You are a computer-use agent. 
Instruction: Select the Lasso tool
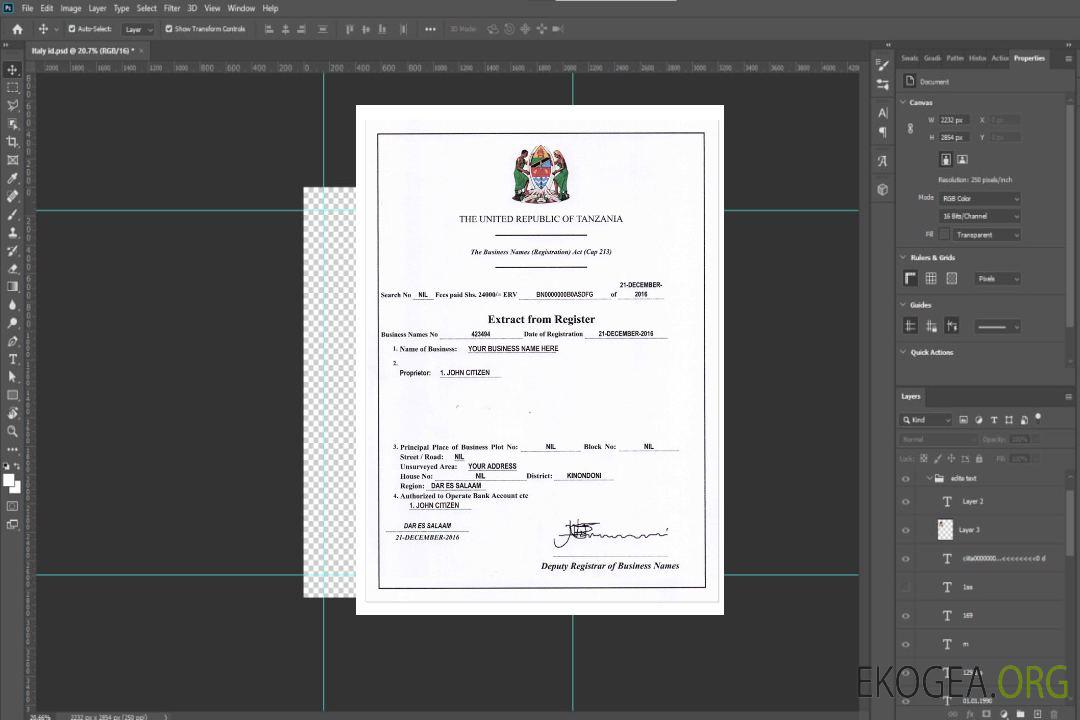tap(12, 105)
